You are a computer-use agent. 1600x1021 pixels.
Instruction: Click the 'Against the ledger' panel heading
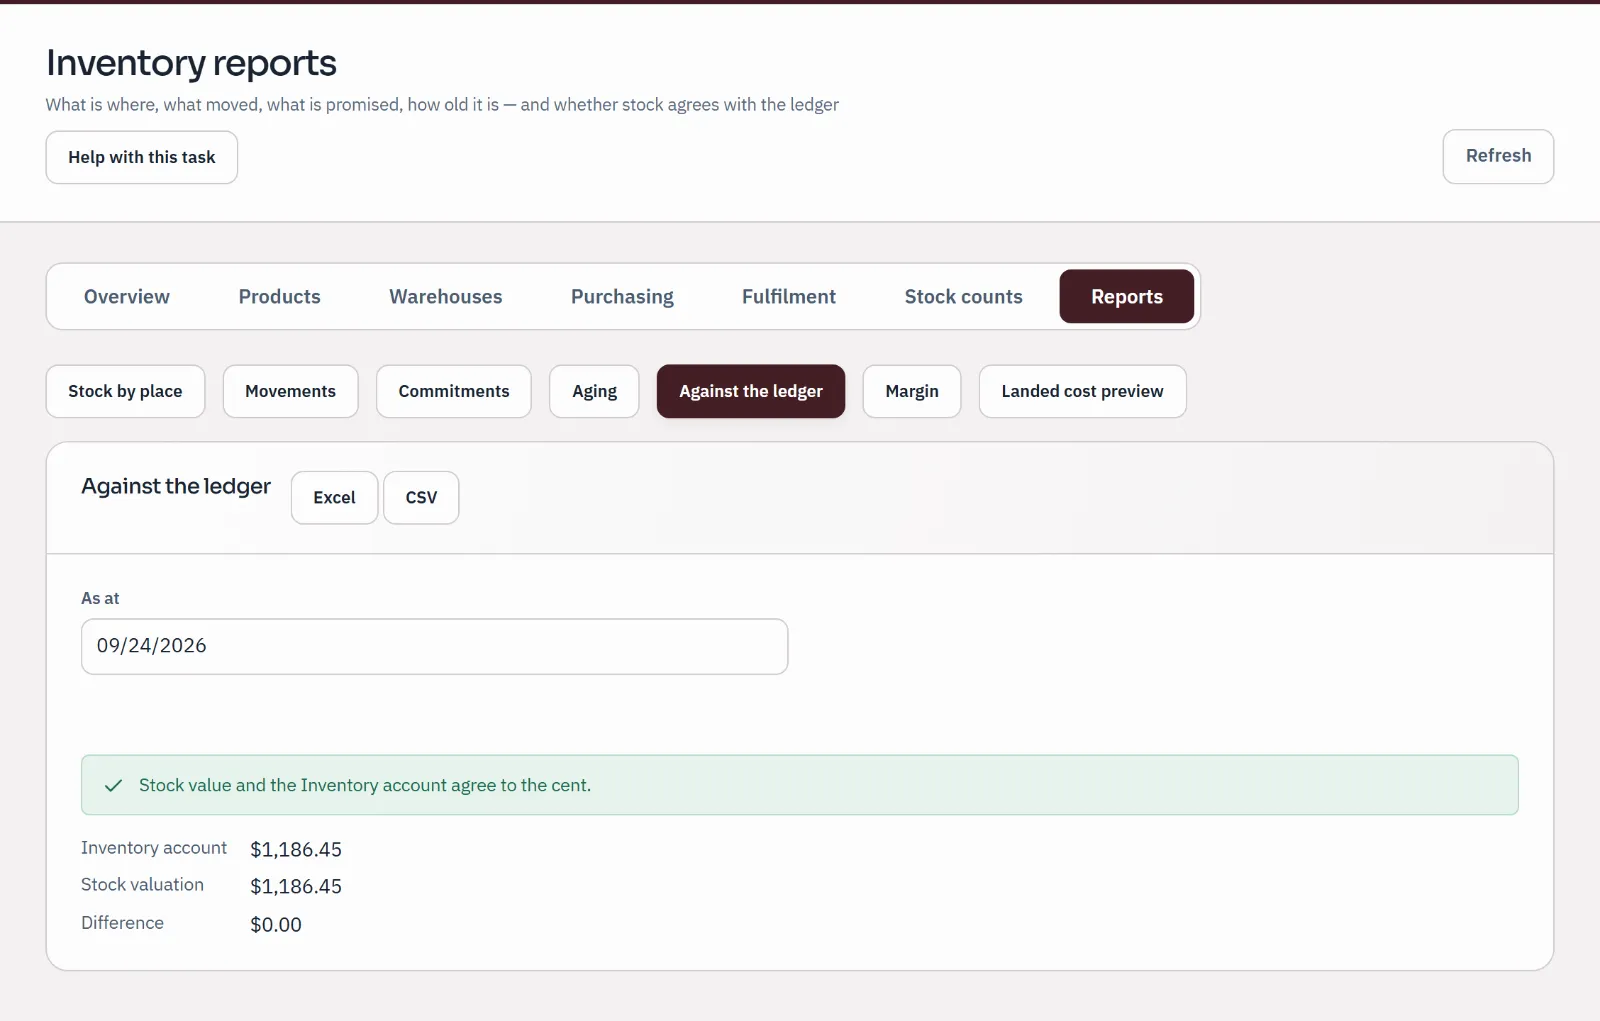tap(176, 486)
